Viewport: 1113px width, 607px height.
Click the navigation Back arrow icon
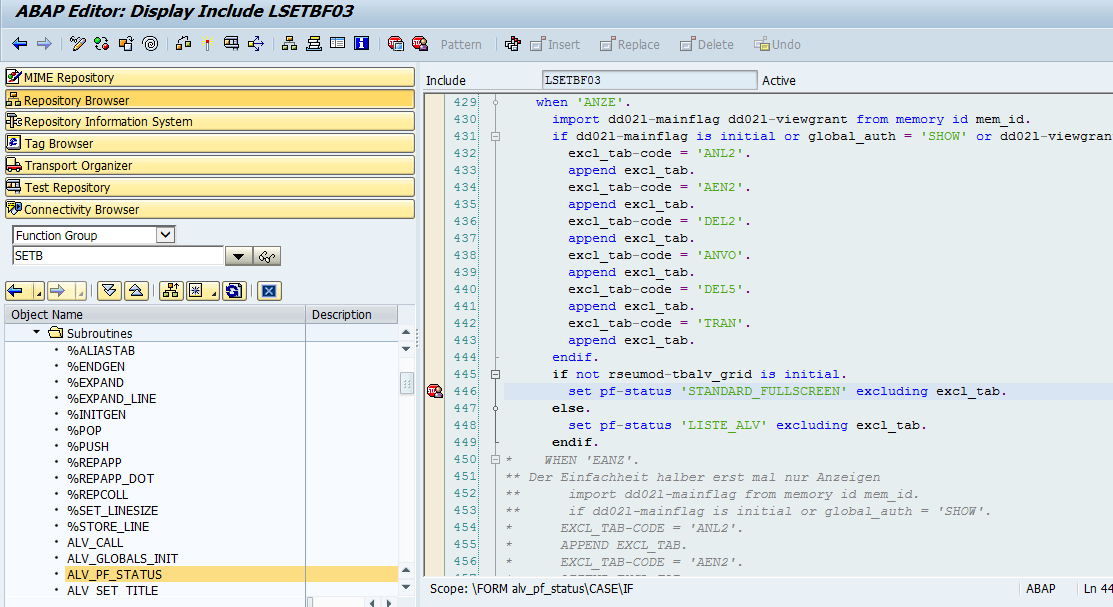[20, 44]
